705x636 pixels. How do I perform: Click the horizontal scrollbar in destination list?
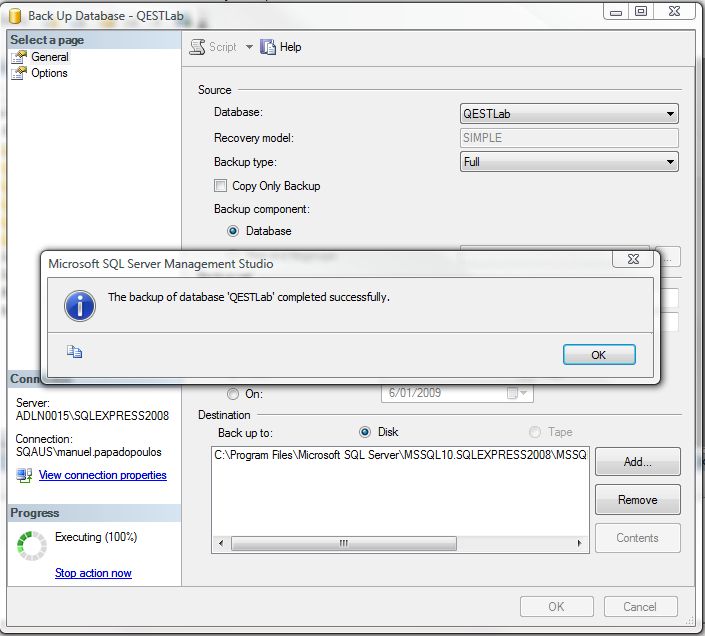(400, 544)
